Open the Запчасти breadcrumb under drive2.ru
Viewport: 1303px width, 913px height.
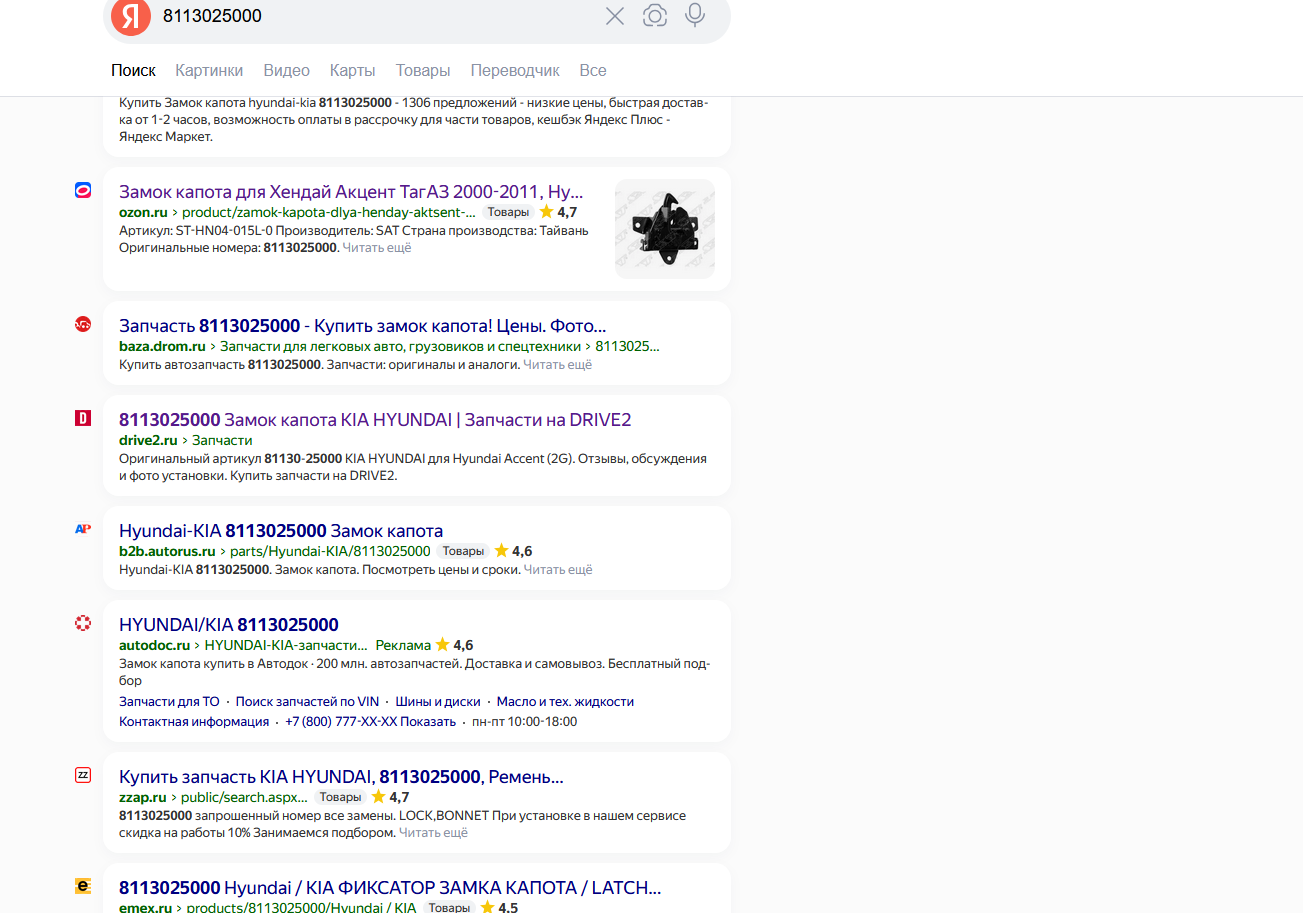point(222,440)
